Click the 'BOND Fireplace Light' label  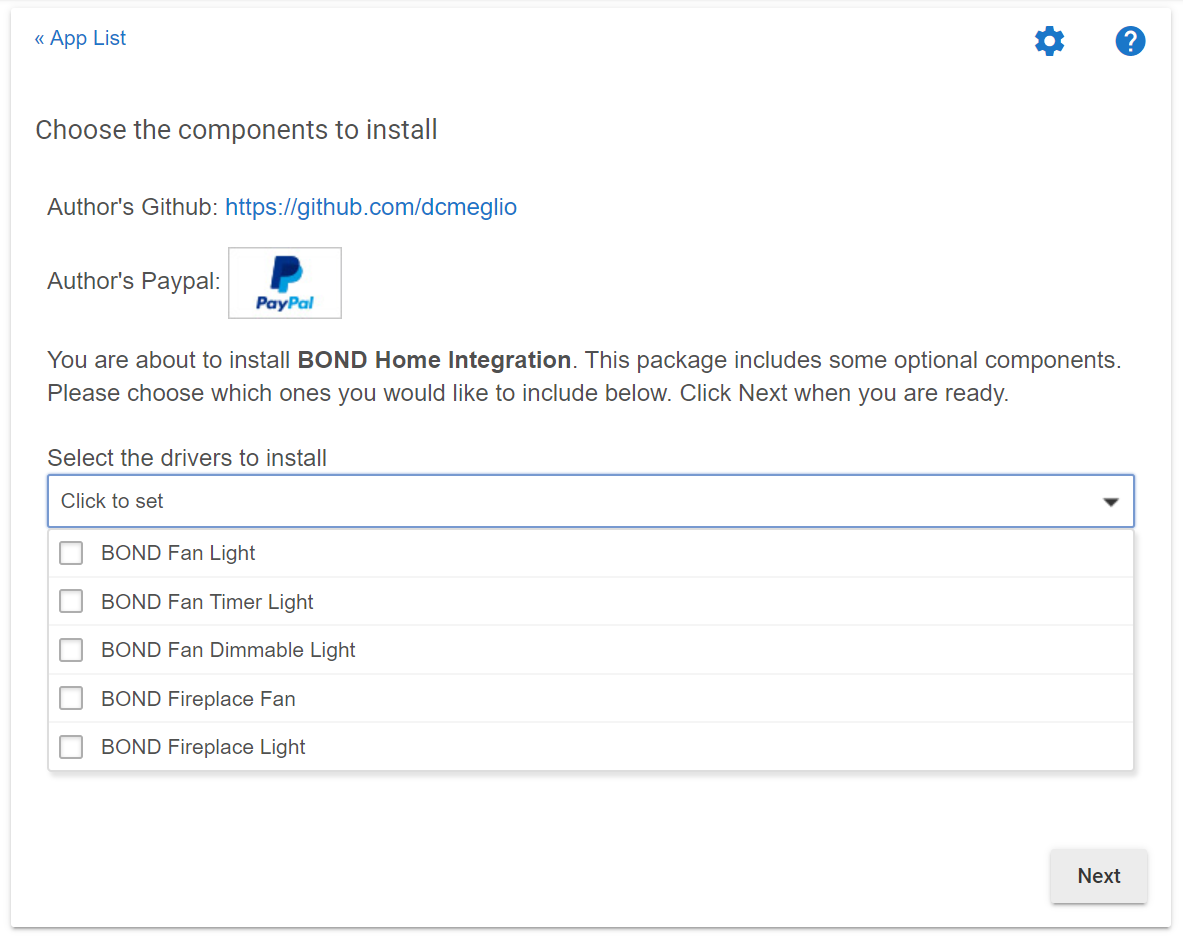pyautogui.click(x=203, y=747)
